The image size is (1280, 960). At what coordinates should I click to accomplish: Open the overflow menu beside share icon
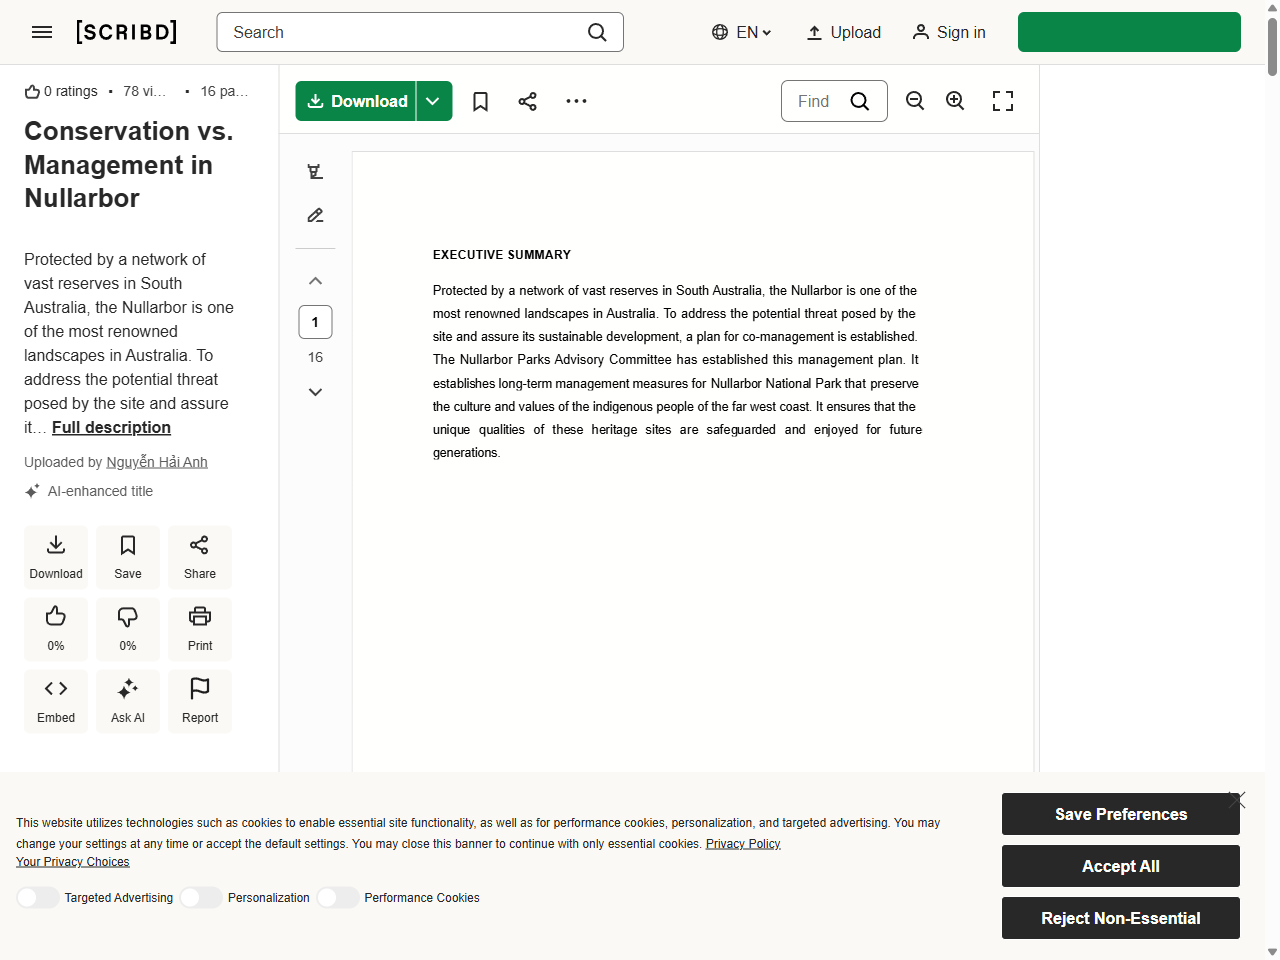576,101
